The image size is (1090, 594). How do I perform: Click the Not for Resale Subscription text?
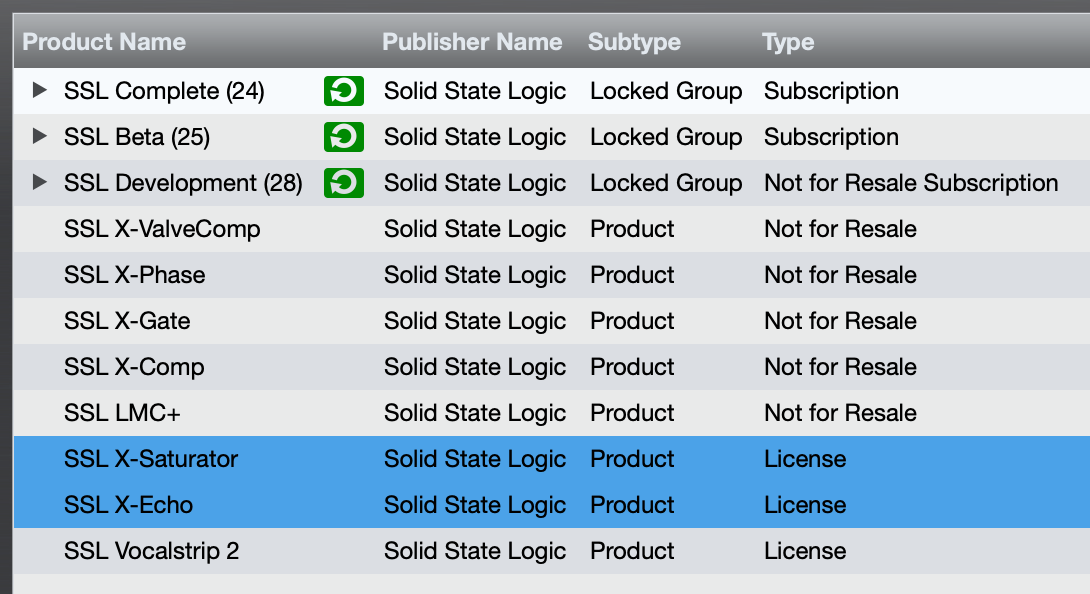tap(911, 183)
